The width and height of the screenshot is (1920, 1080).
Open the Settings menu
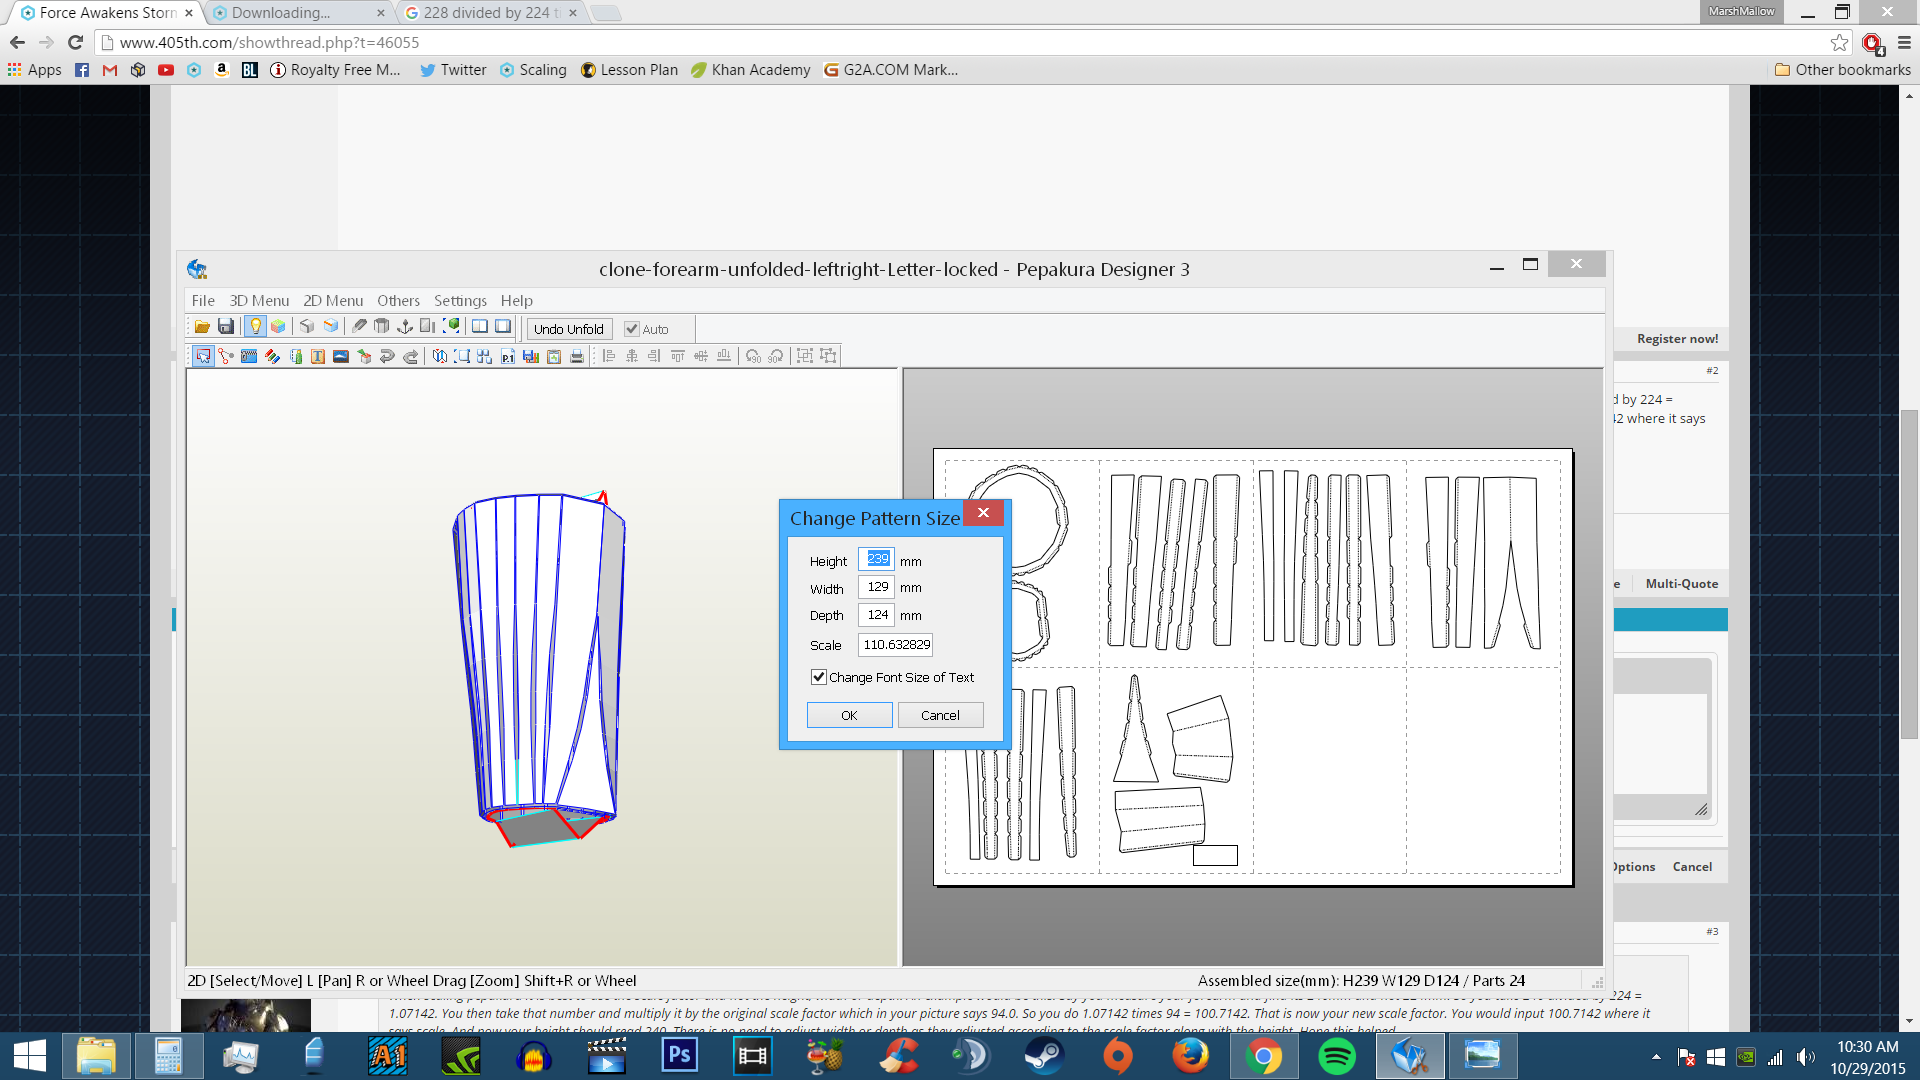coord(460,300)
